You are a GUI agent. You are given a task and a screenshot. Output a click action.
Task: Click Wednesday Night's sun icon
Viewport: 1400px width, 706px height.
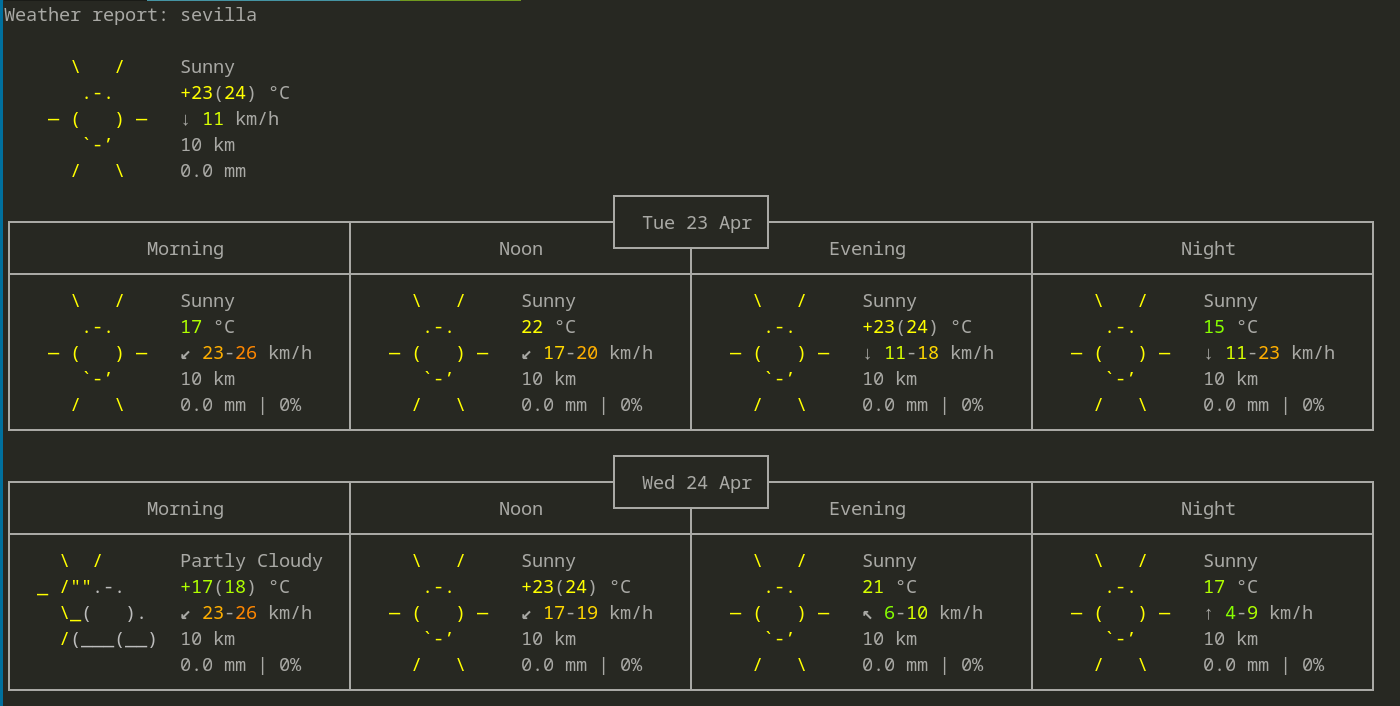1121,613
